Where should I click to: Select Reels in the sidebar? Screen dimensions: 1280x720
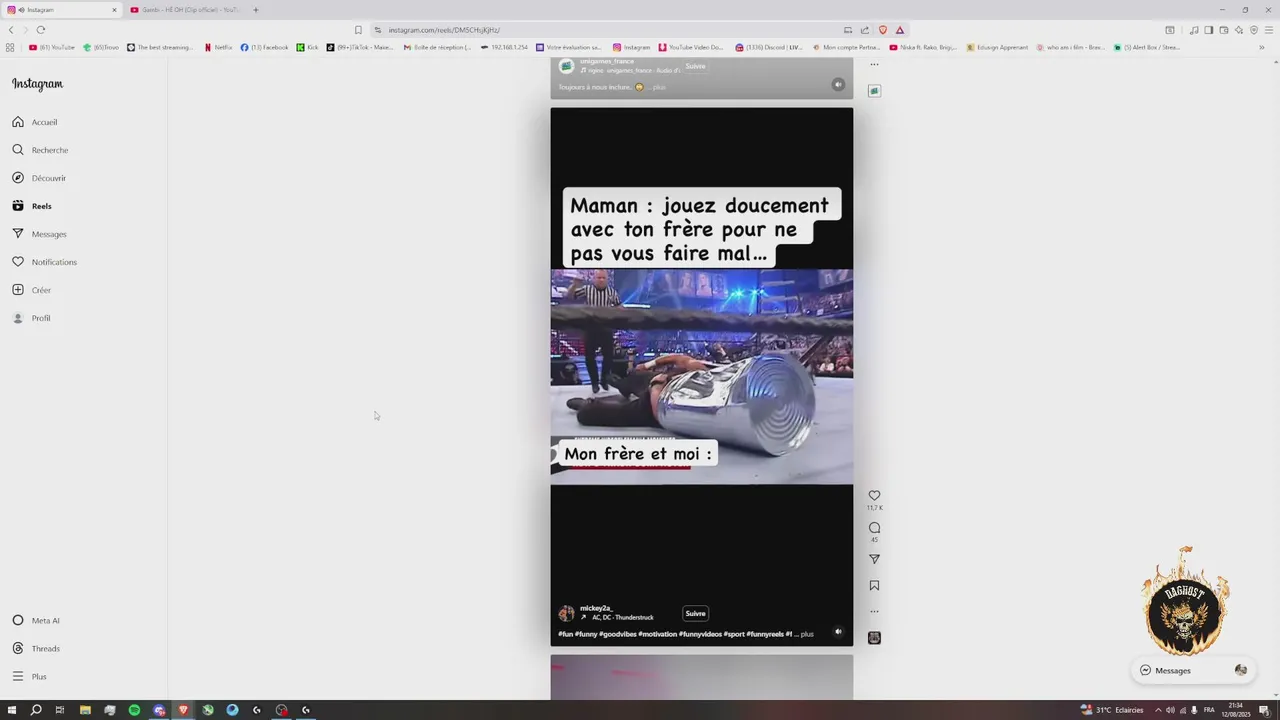(32, 206)
